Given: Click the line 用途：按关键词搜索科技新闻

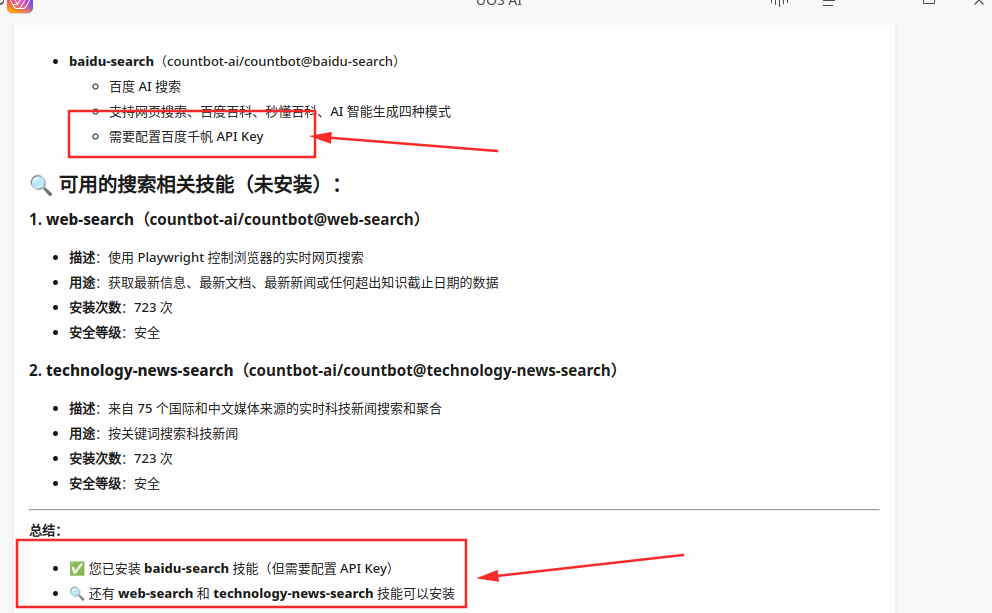Looking at the screenshot, I should pos(154,434).
